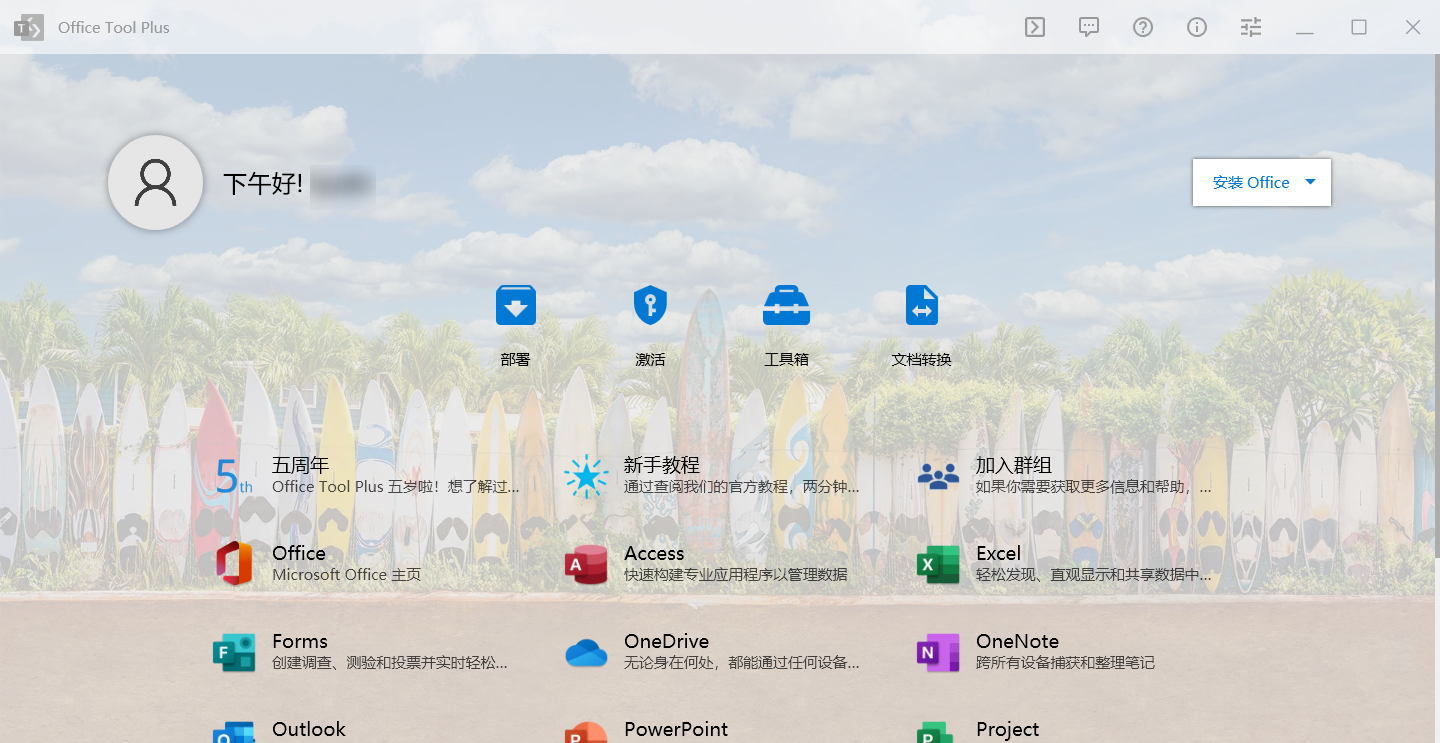Open the About info icon
Screen dimensions: 1440x743
tap(1197, 27)
